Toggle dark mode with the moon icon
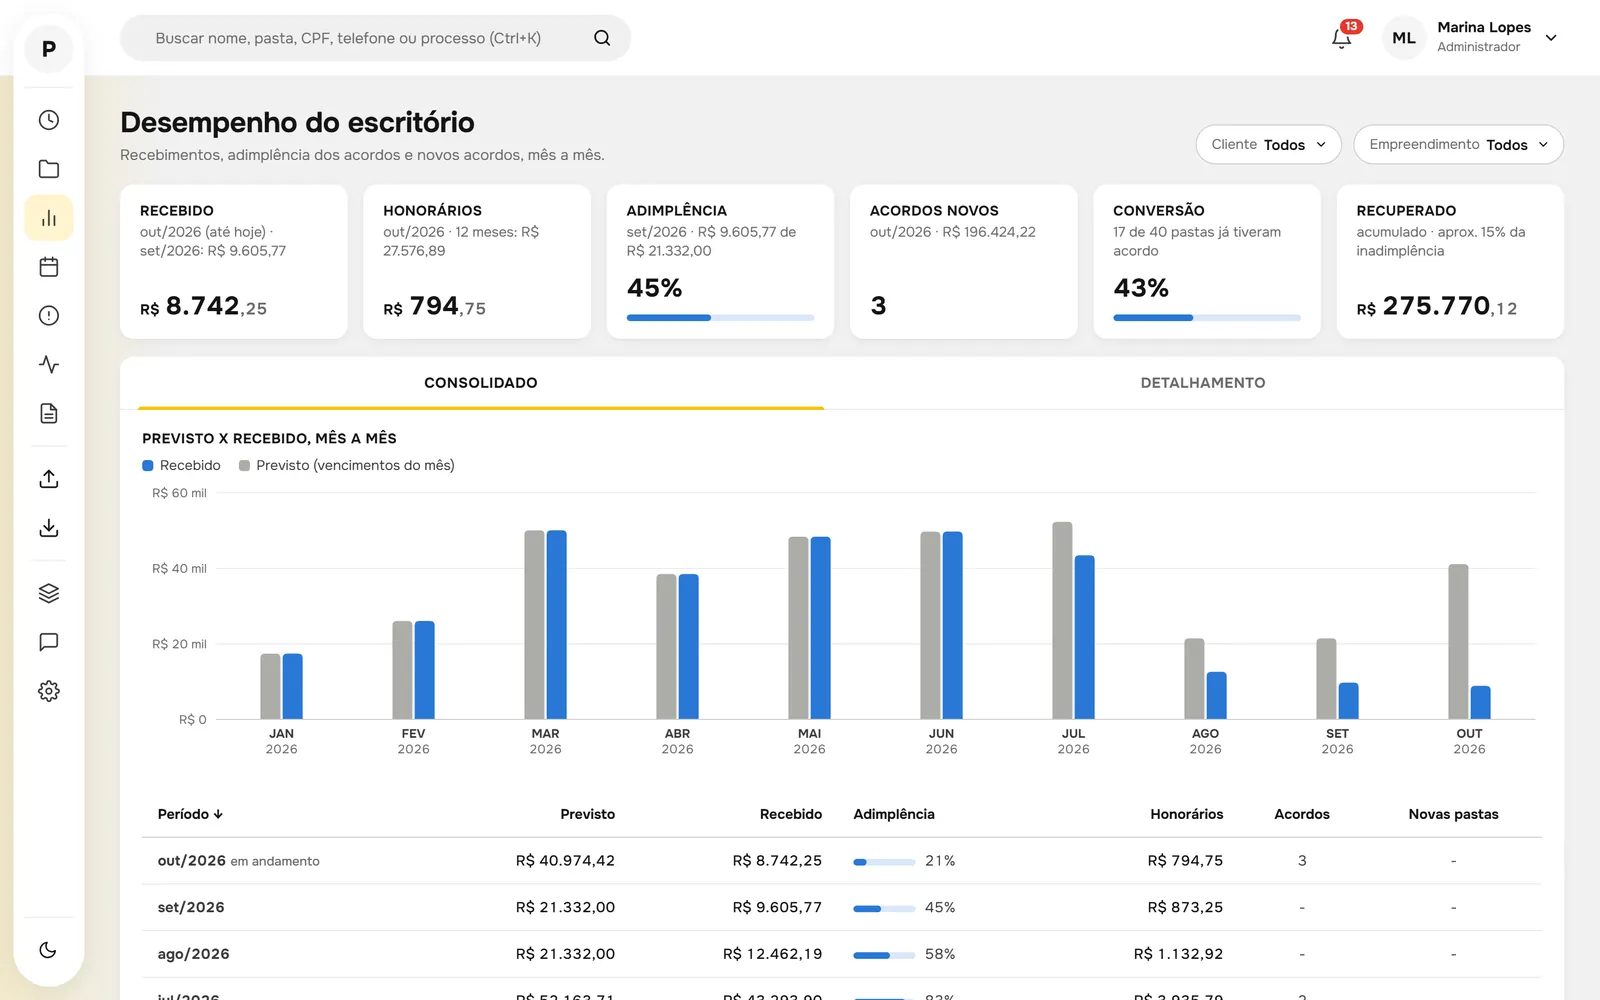Screen dimensions: 1600x1000 tap(48, 950)
